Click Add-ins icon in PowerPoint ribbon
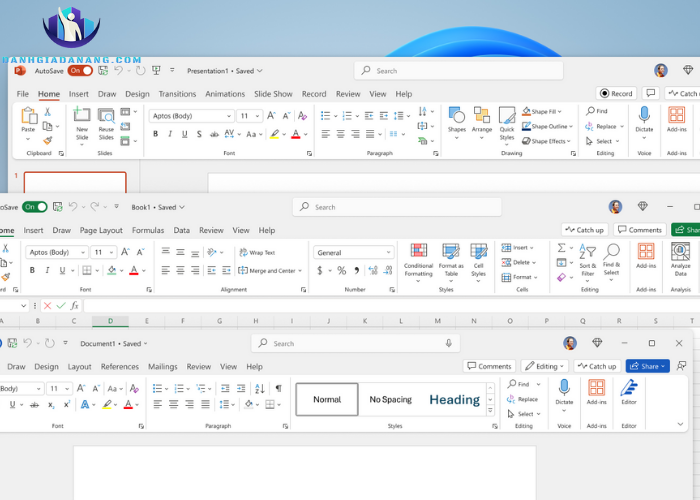 coord(676,115)
